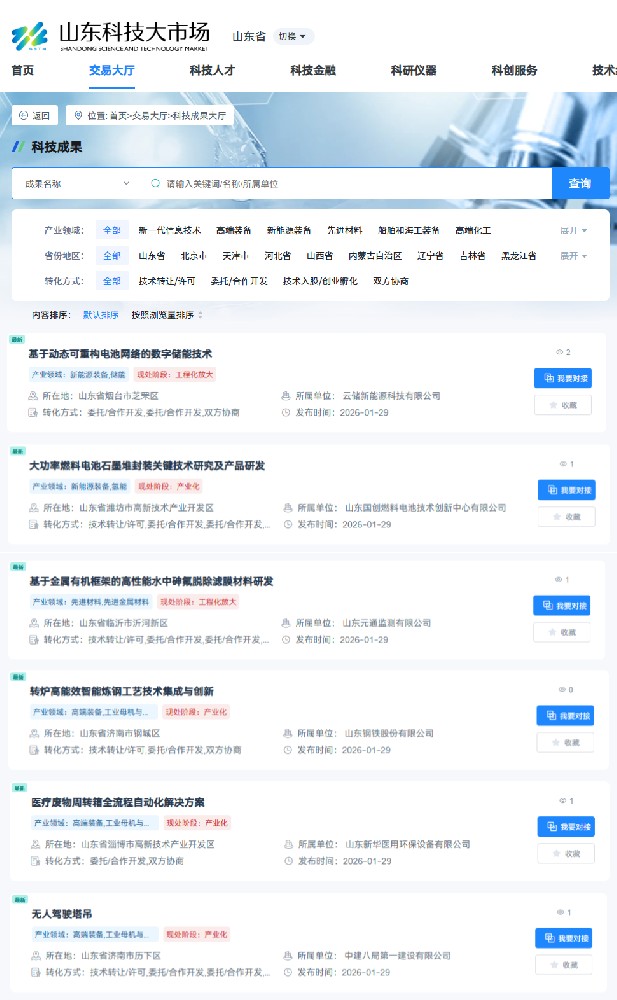Open 转炉高能效智能炼钢工艺技术集成与创新 listing
Viewport: 617px width, 1000px height.
[x=122, y=691]
